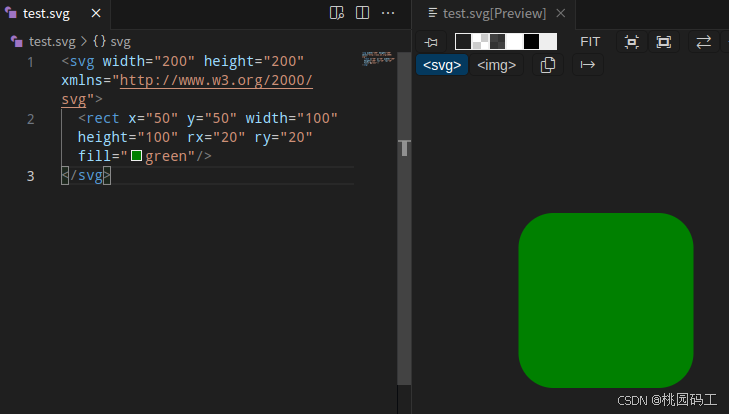Click test.svg in the breadcrumb
Image resolution: width=729 pixels, height=414 pixels.
coord(52,41)
